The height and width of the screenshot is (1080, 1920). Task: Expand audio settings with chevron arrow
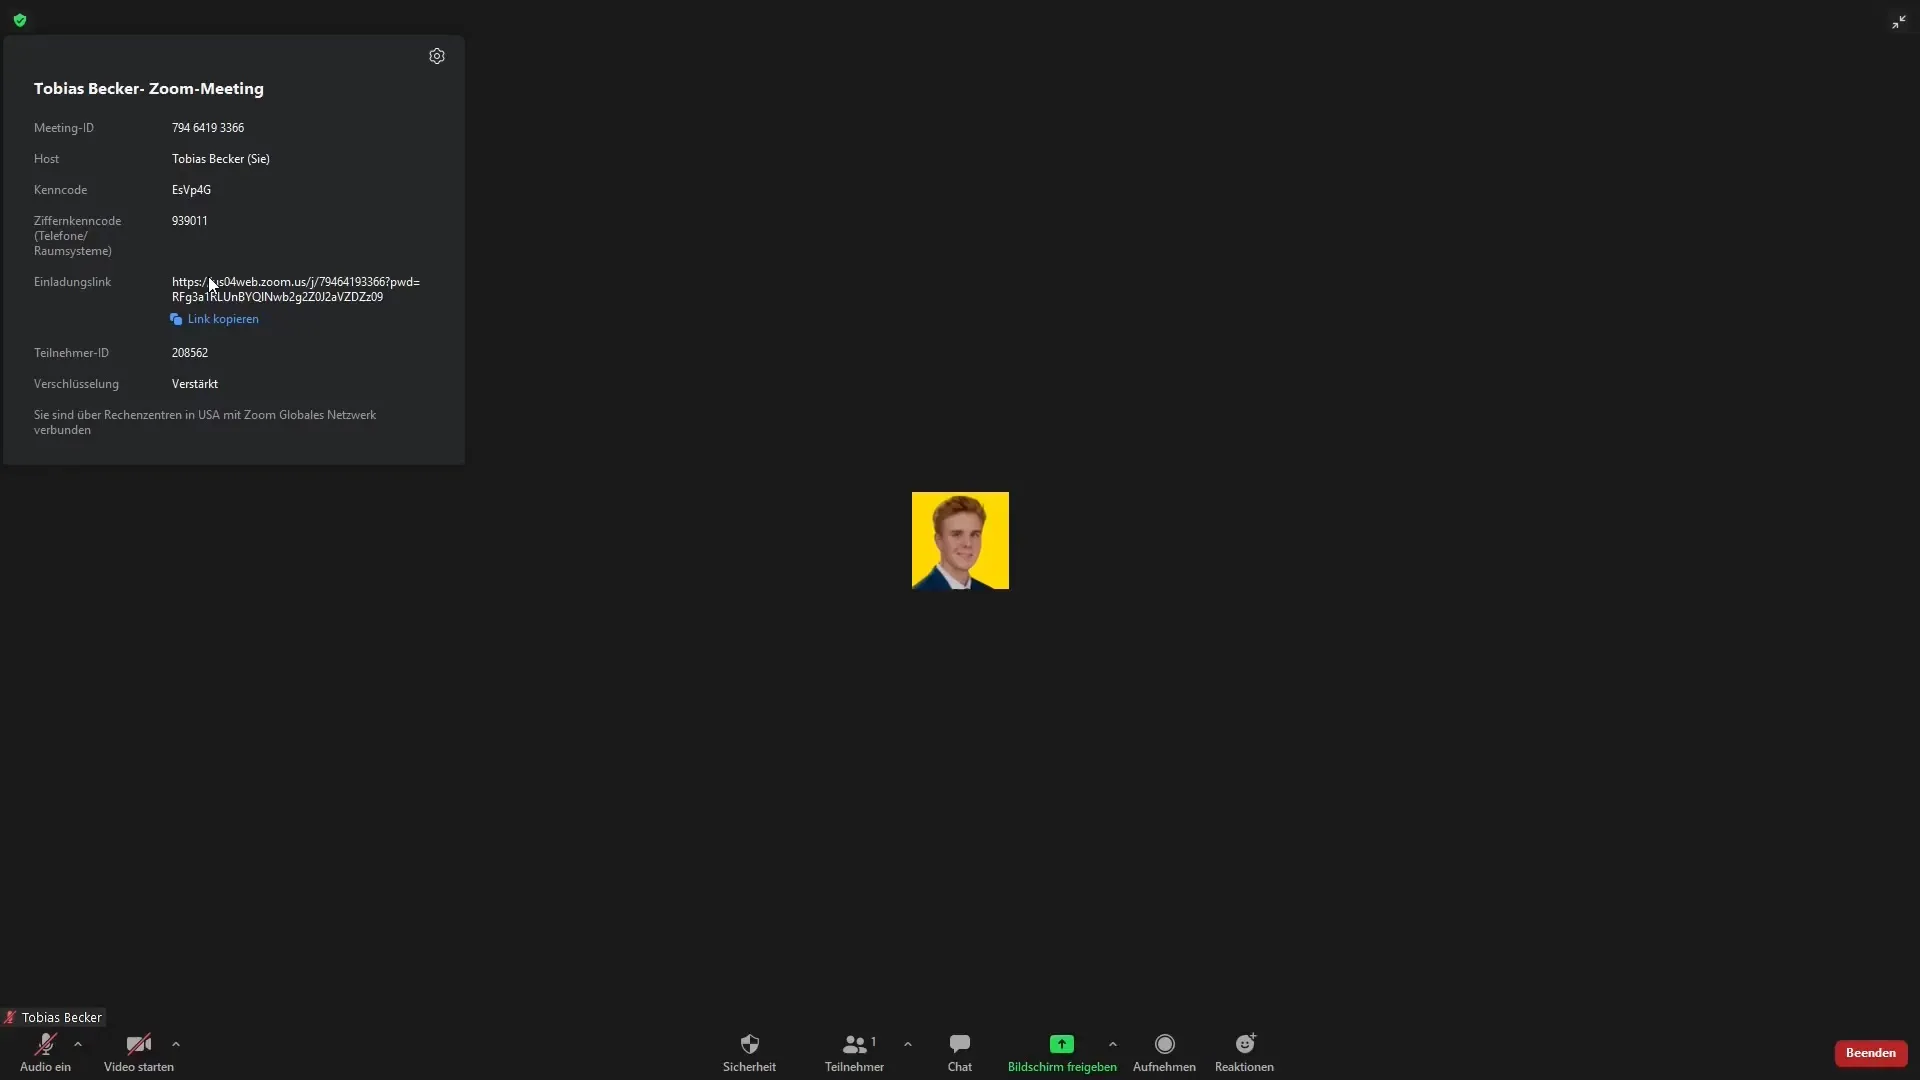pos(76,1044)
